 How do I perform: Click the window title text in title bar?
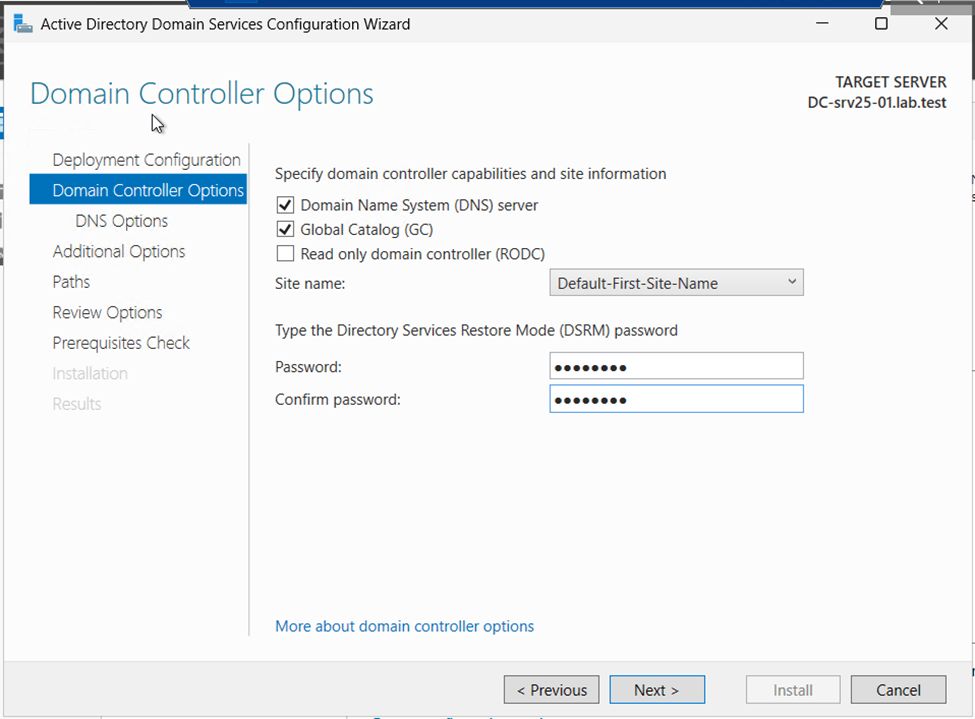225,24
